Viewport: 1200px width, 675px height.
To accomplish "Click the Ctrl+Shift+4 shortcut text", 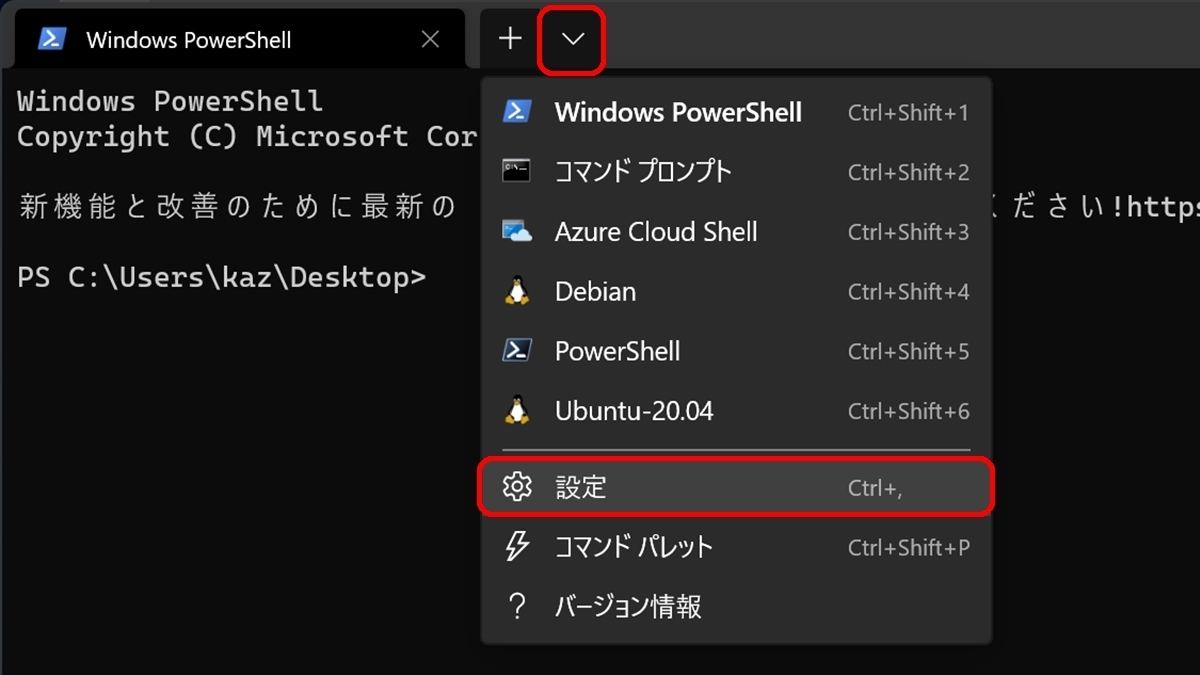I will [x=908, y=292].
